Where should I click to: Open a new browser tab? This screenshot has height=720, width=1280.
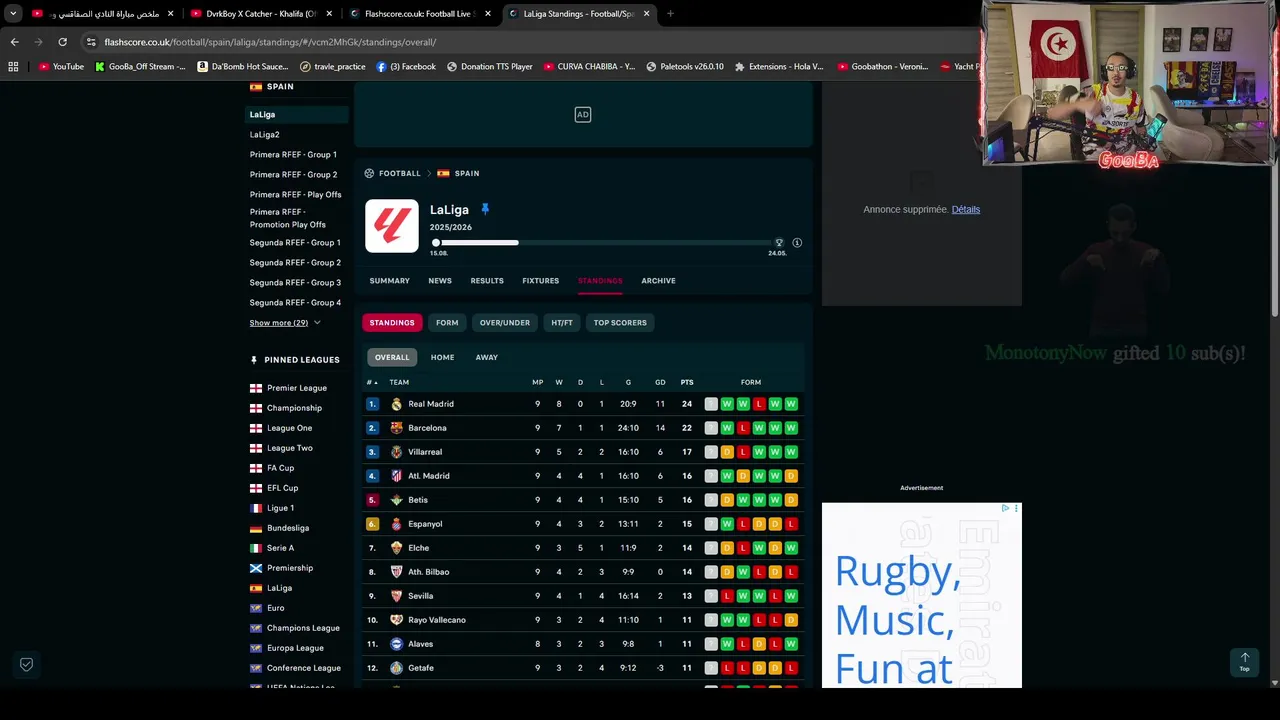tap(670, 14)
